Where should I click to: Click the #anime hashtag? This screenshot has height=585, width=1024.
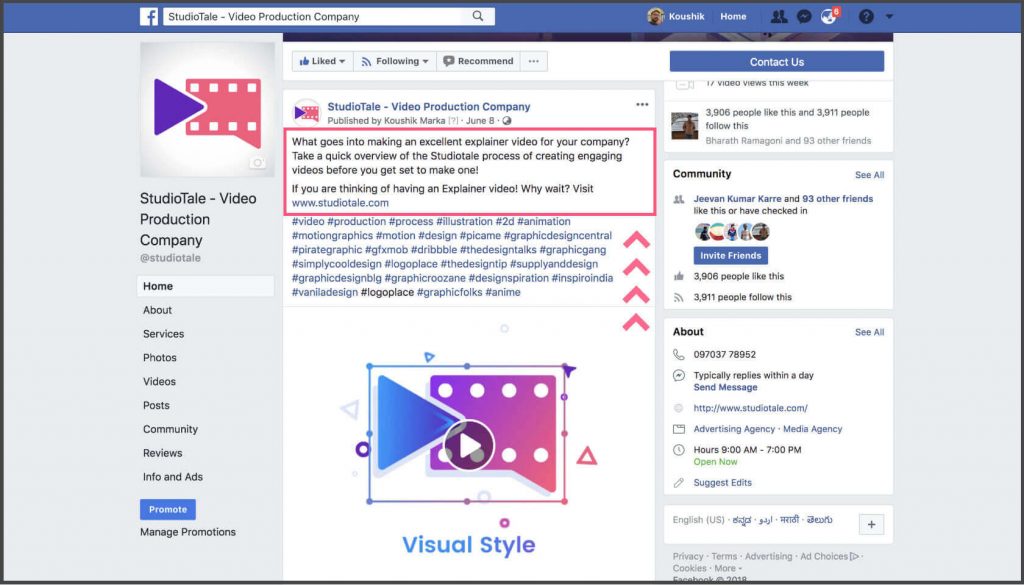point(503,292)
